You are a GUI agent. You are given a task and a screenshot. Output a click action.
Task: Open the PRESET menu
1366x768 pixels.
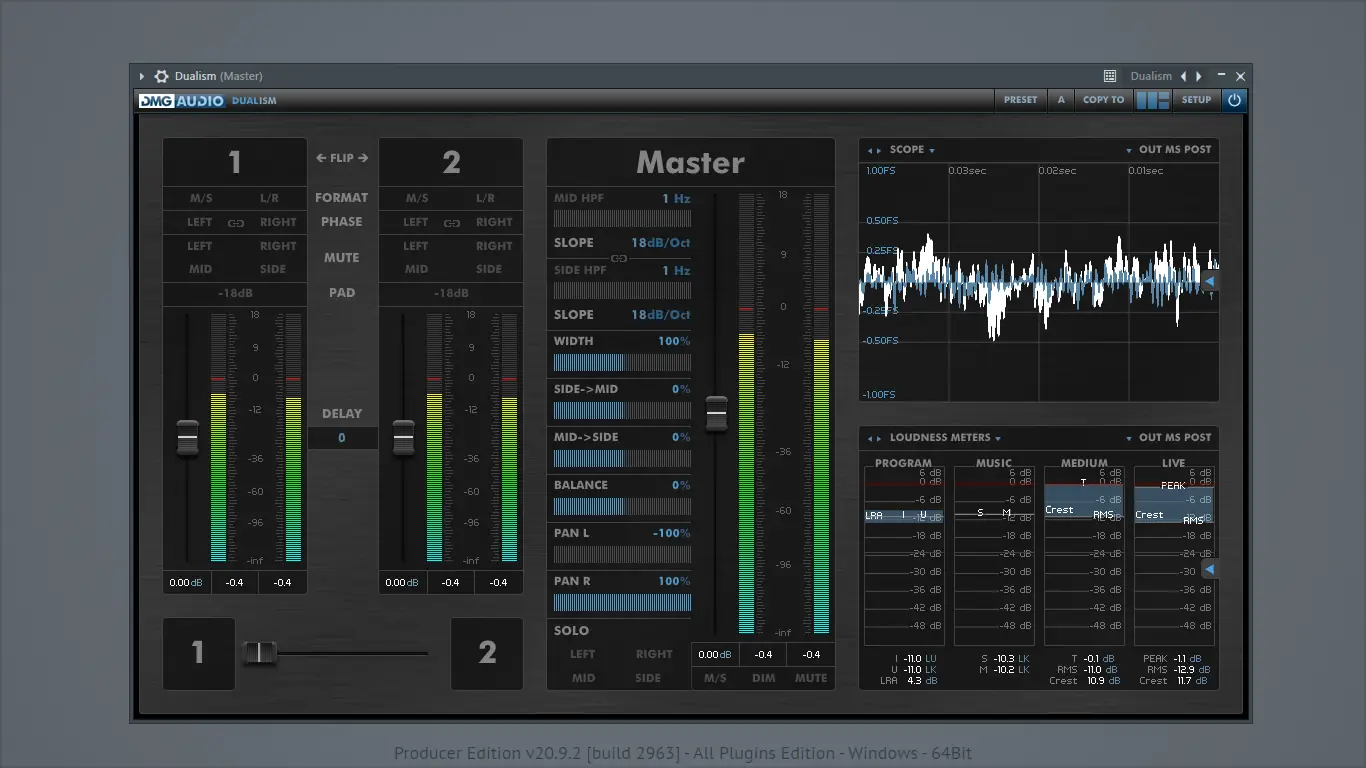(1020, 100)
